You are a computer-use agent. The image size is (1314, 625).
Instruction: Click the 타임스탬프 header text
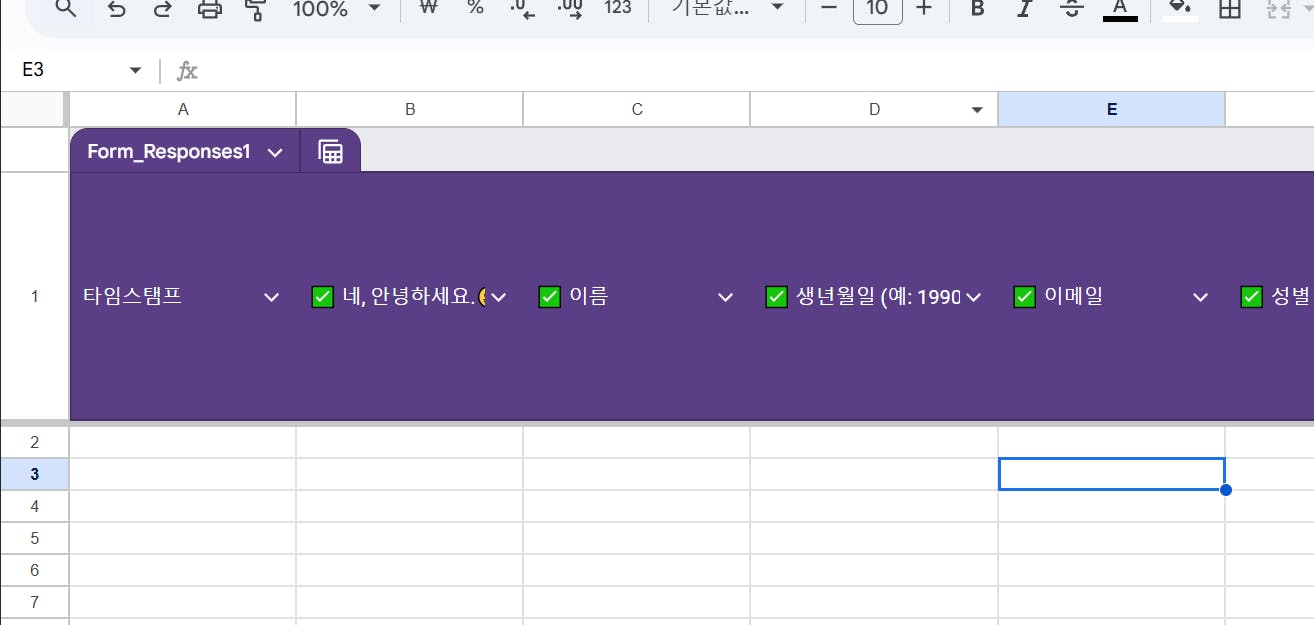coord(132,296)
